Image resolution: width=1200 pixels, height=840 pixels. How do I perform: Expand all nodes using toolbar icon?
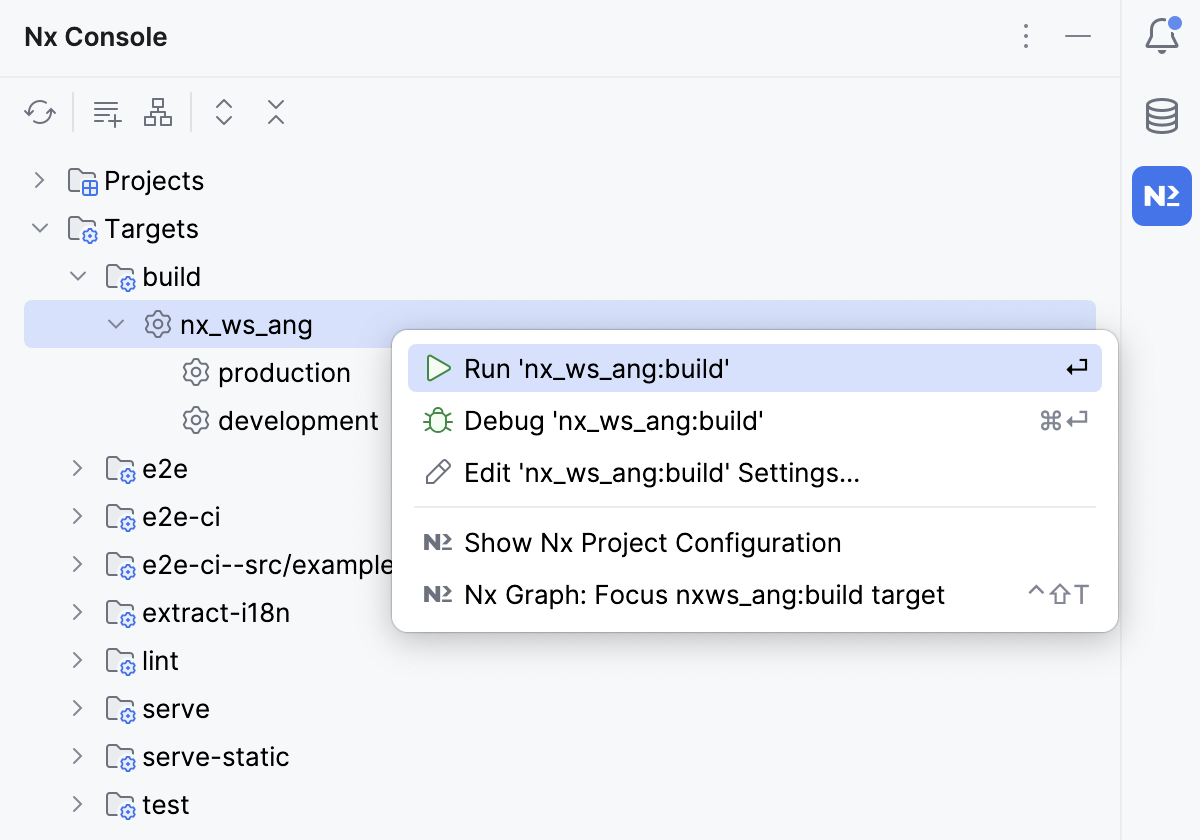(x=224, y=112)
